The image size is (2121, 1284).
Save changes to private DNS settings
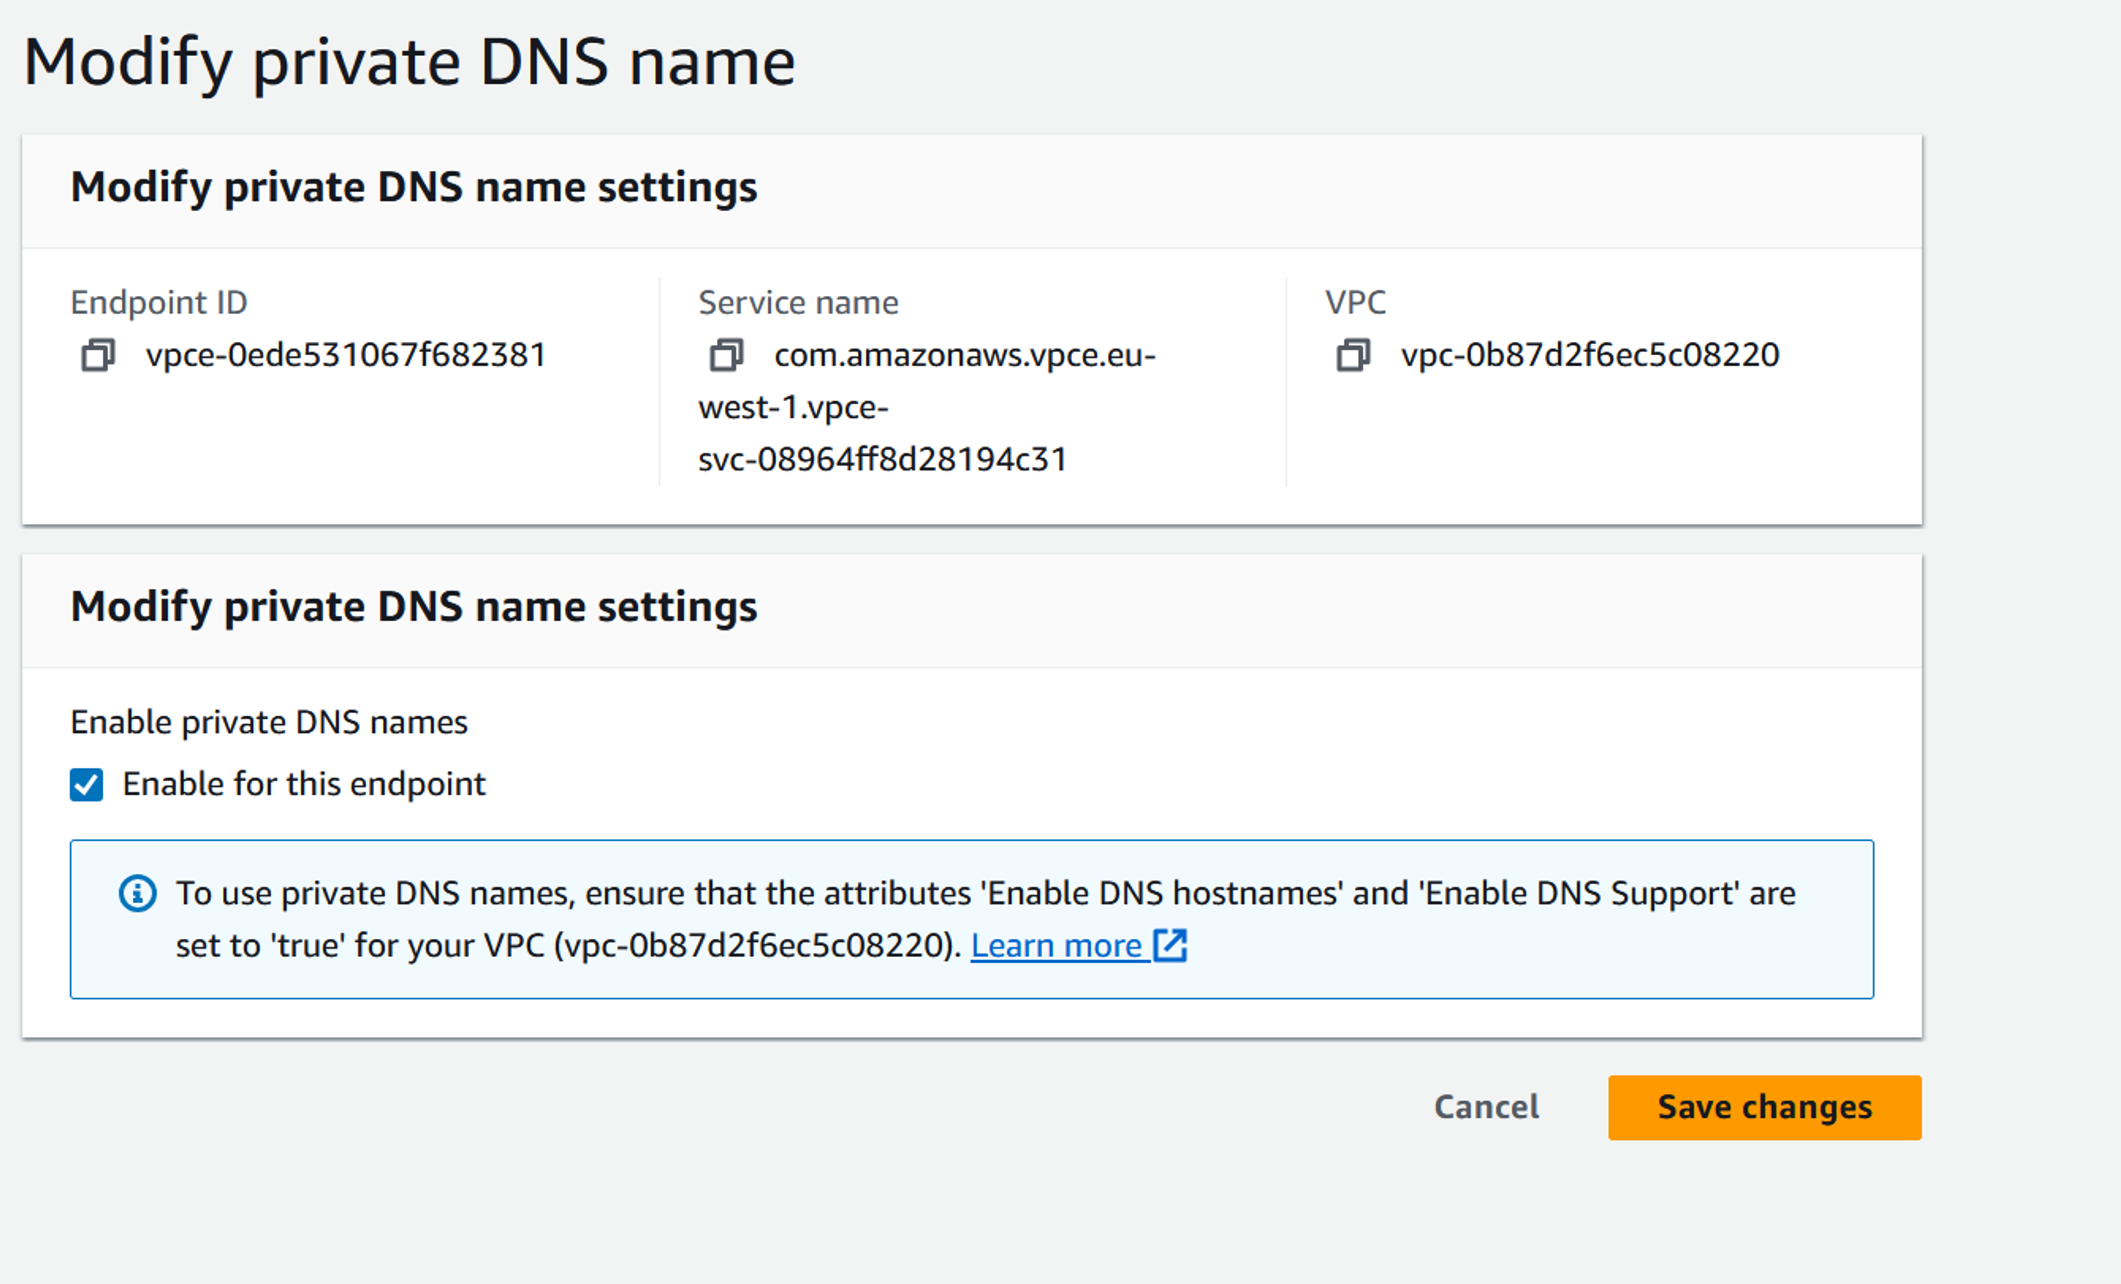(x=1764, y=1107)
